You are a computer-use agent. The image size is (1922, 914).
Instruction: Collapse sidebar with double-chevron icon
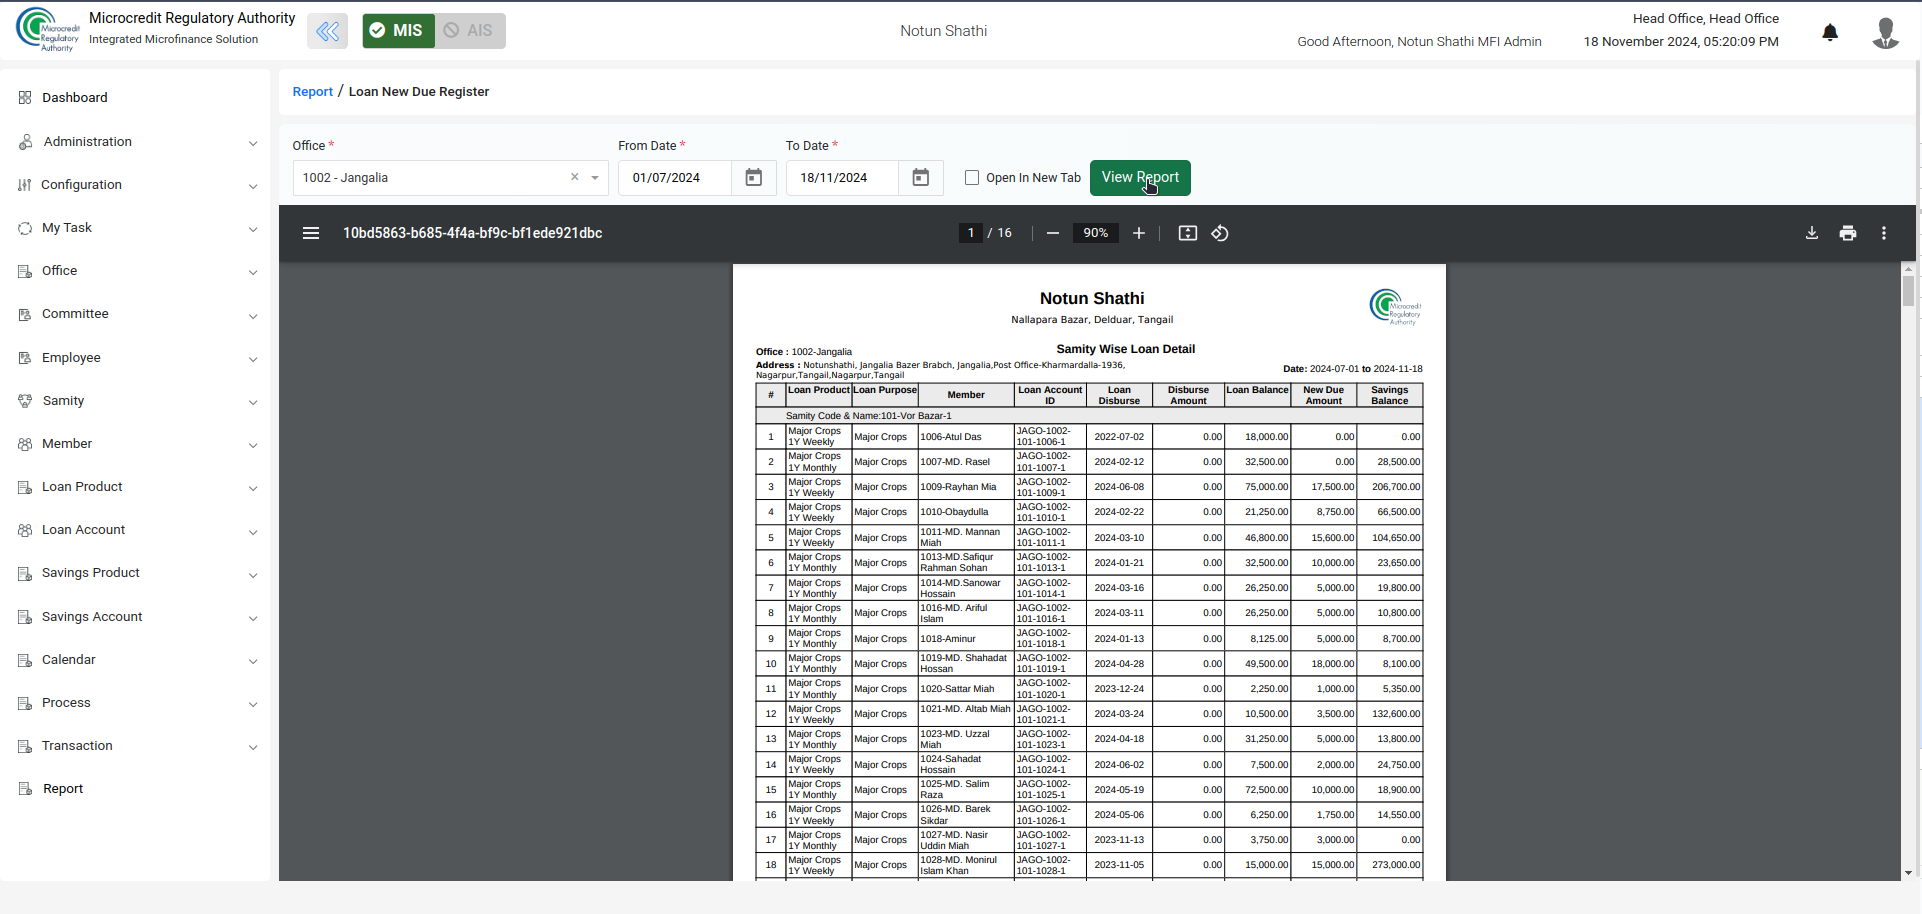point(328,31)
